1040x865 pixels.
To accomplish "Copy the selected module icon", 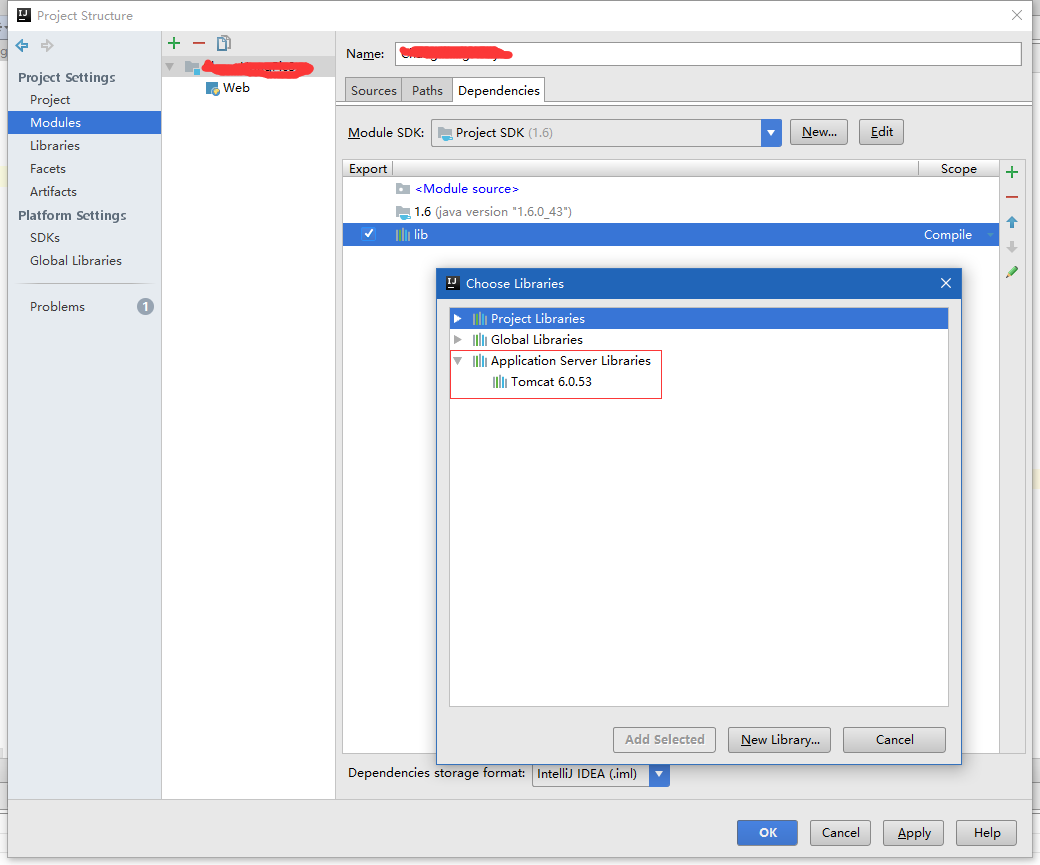I will [224, 43].
